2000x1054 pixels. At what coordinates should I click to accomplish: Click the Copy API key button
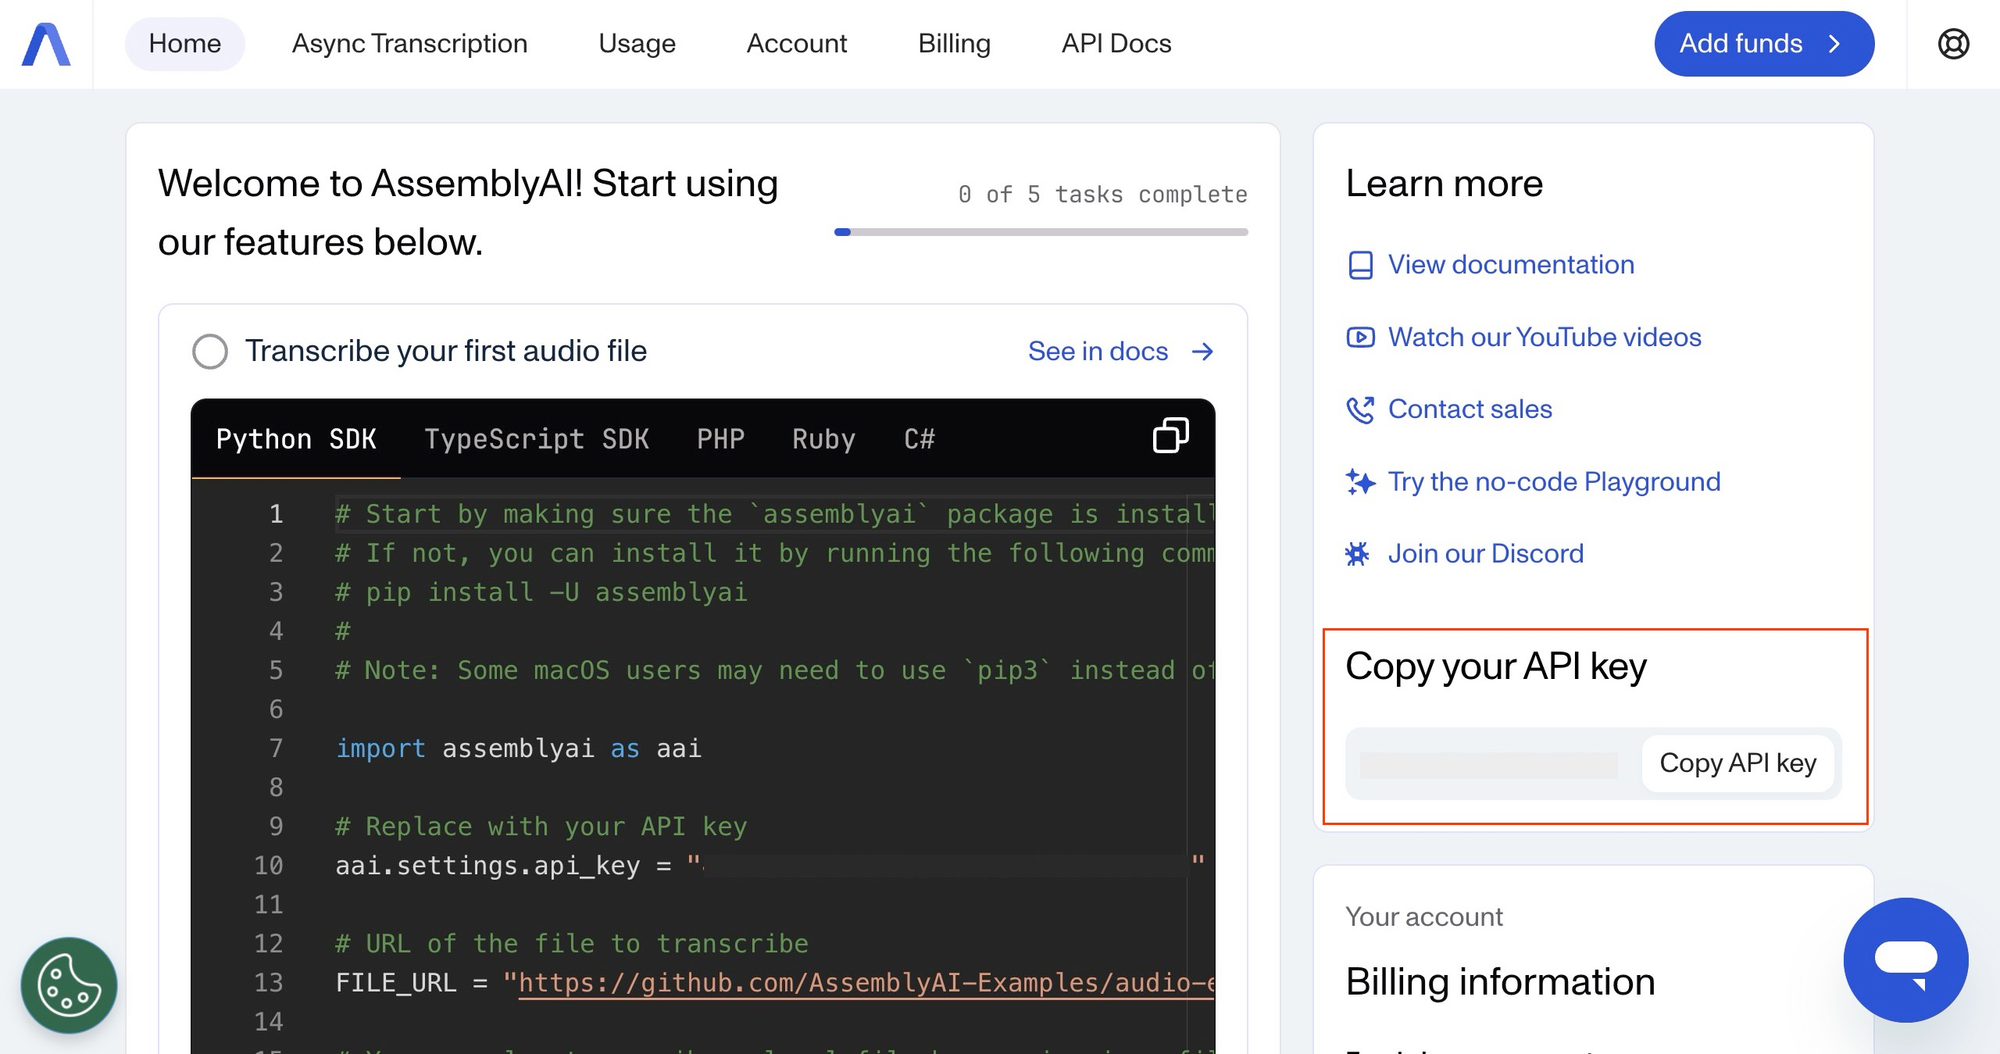coord(1738,763)
